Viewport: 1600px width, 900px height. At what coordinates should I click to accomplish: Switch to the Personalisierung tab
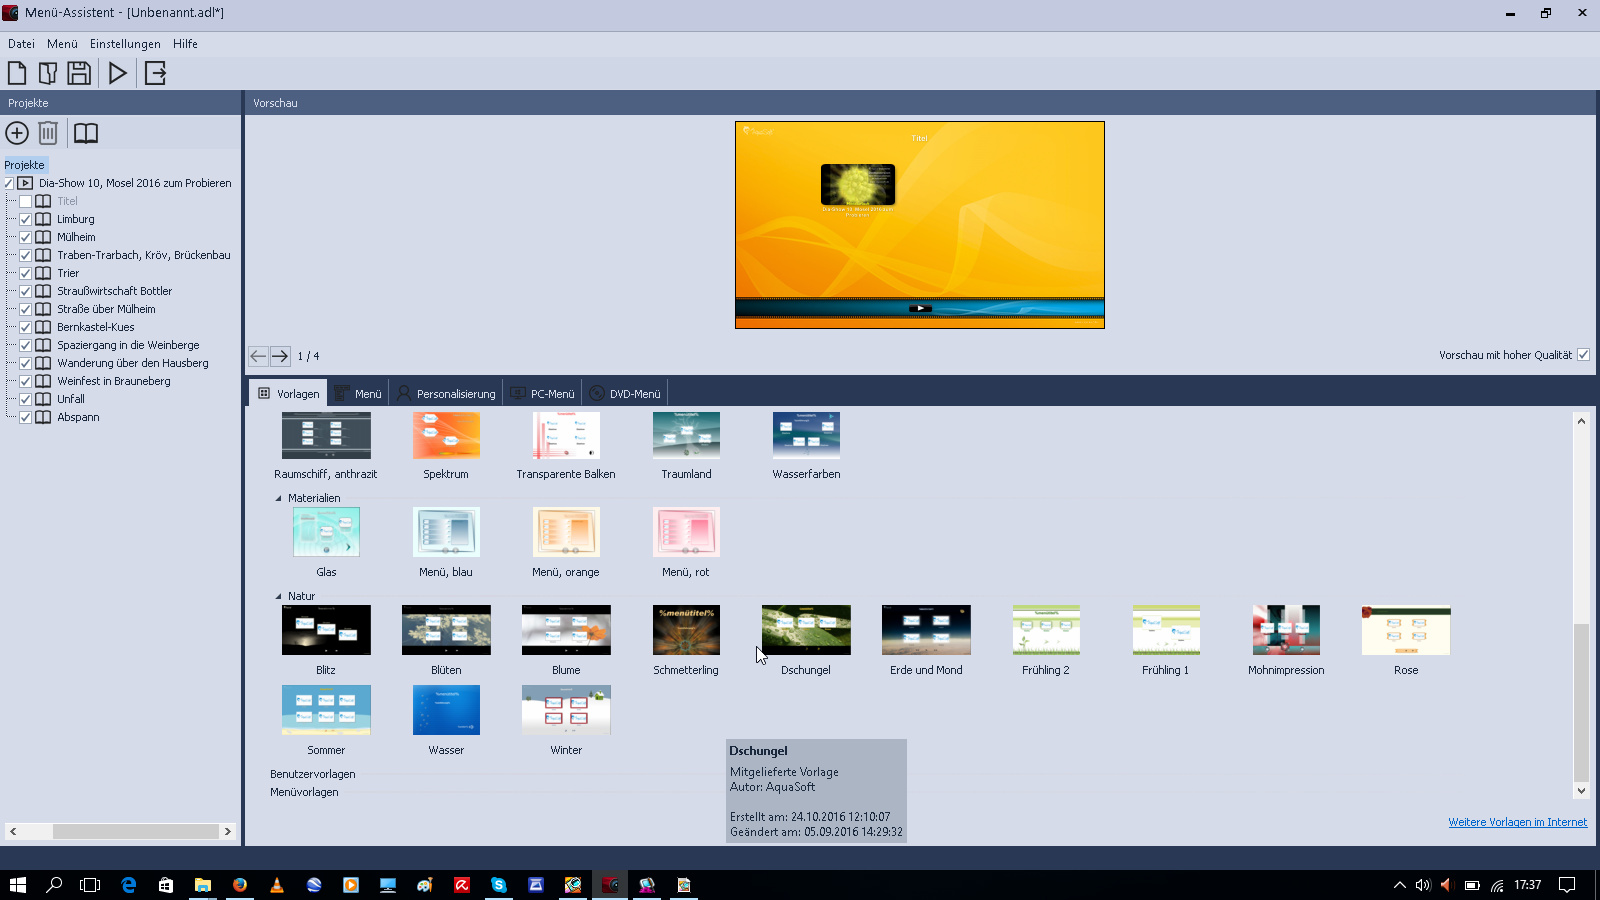click(x=446, y=394)
